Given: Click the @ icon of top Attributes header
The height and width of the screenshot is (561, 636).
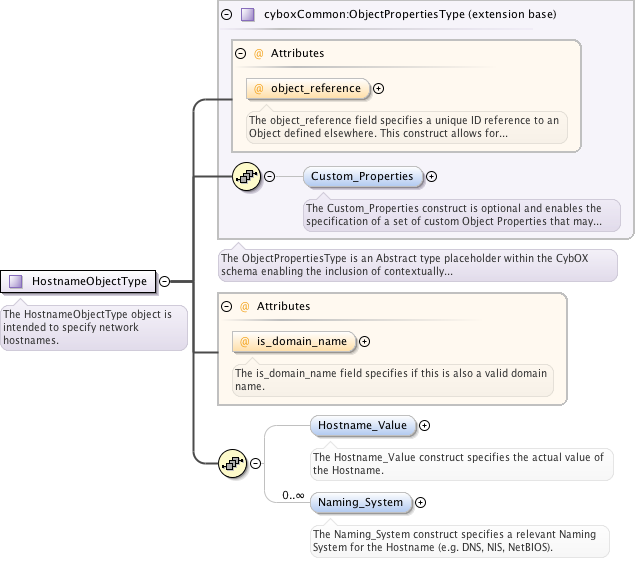Looking at the screenshot, I should tap(258, 54).
